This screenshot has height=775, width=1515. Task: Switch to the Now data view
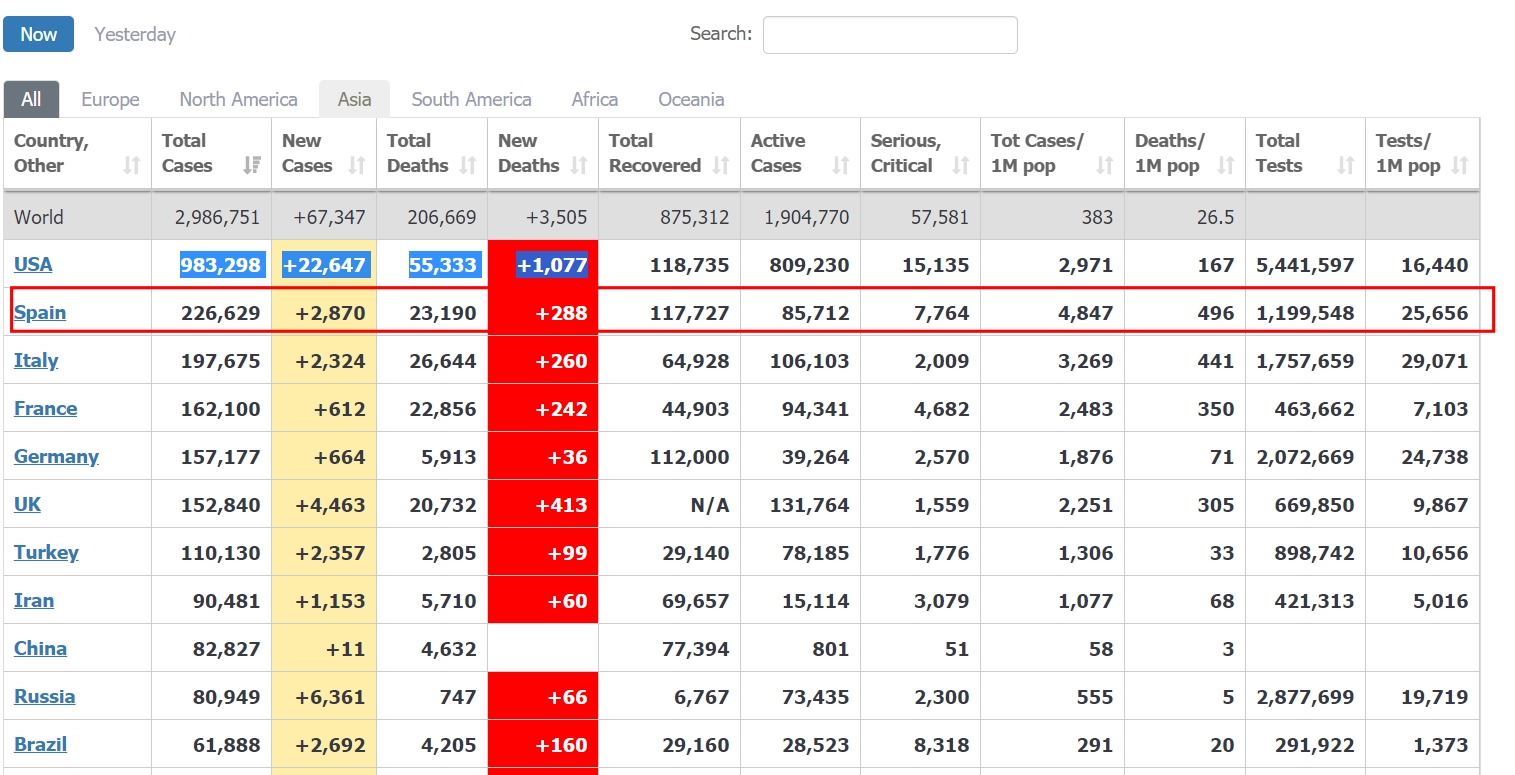point(38,34)
